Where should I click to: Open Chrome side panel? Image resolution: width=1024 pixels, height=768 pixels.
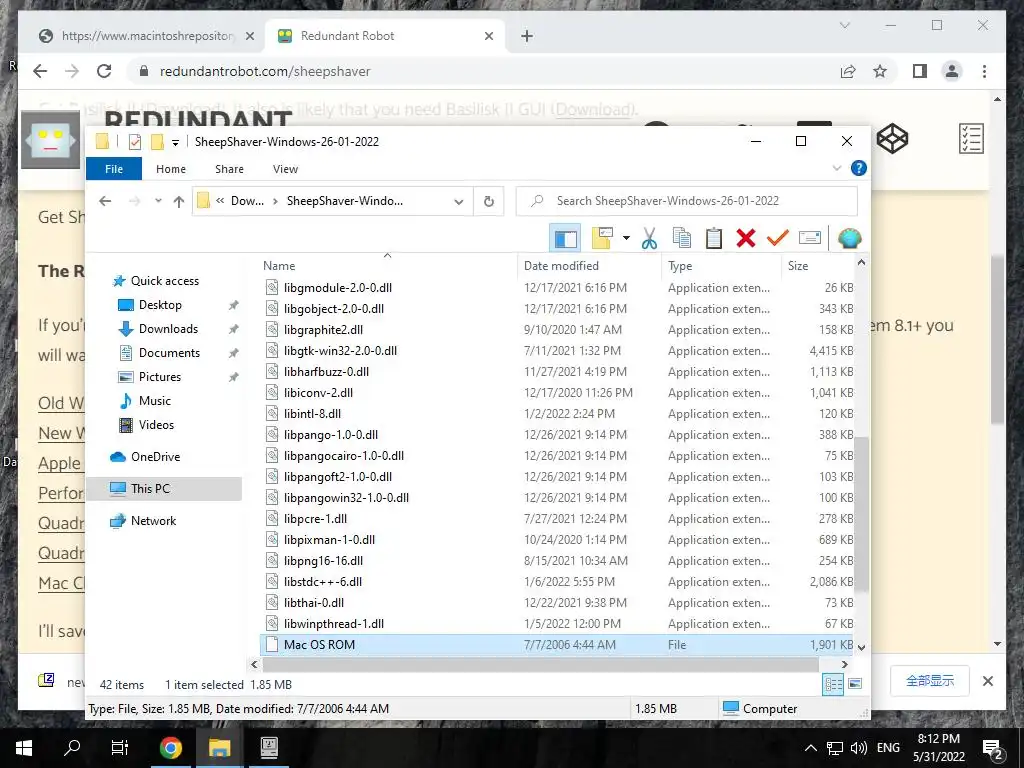coord(920,71)
